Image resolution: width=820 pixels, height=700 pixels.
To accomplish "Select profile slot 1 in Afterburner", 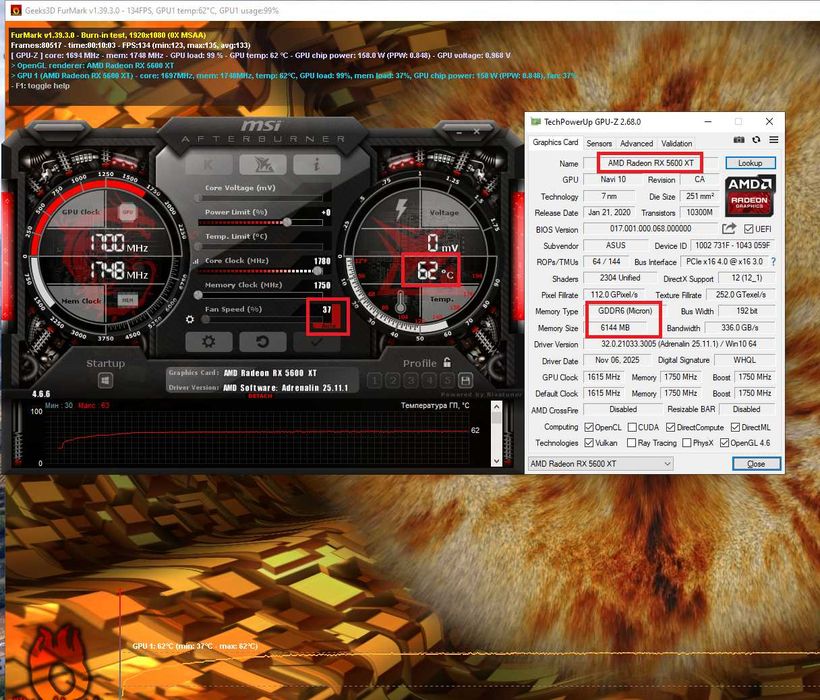I will pos(375,380).
